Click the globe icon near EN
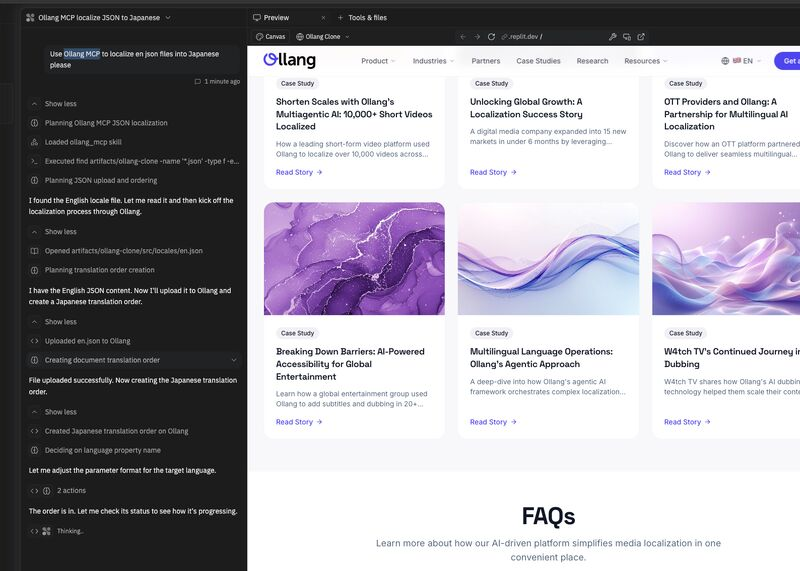 (725, 61)
